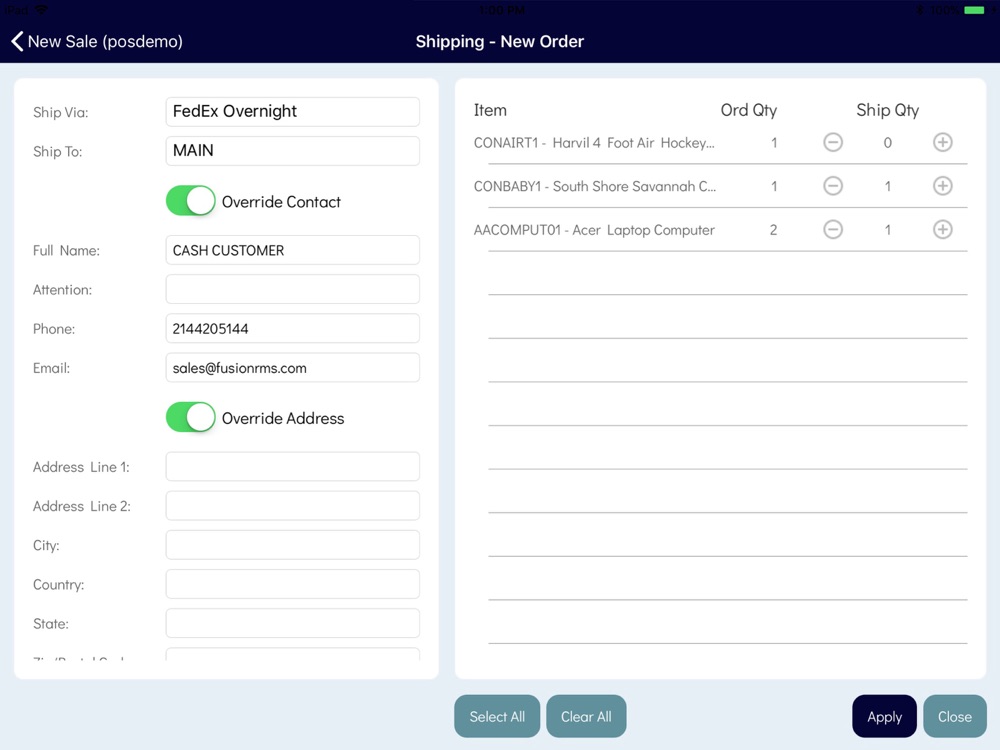1000x750 pixels.
Task: Increase ship quantity for Harvil Air Hockey item
Action: (x=942, y=143)
